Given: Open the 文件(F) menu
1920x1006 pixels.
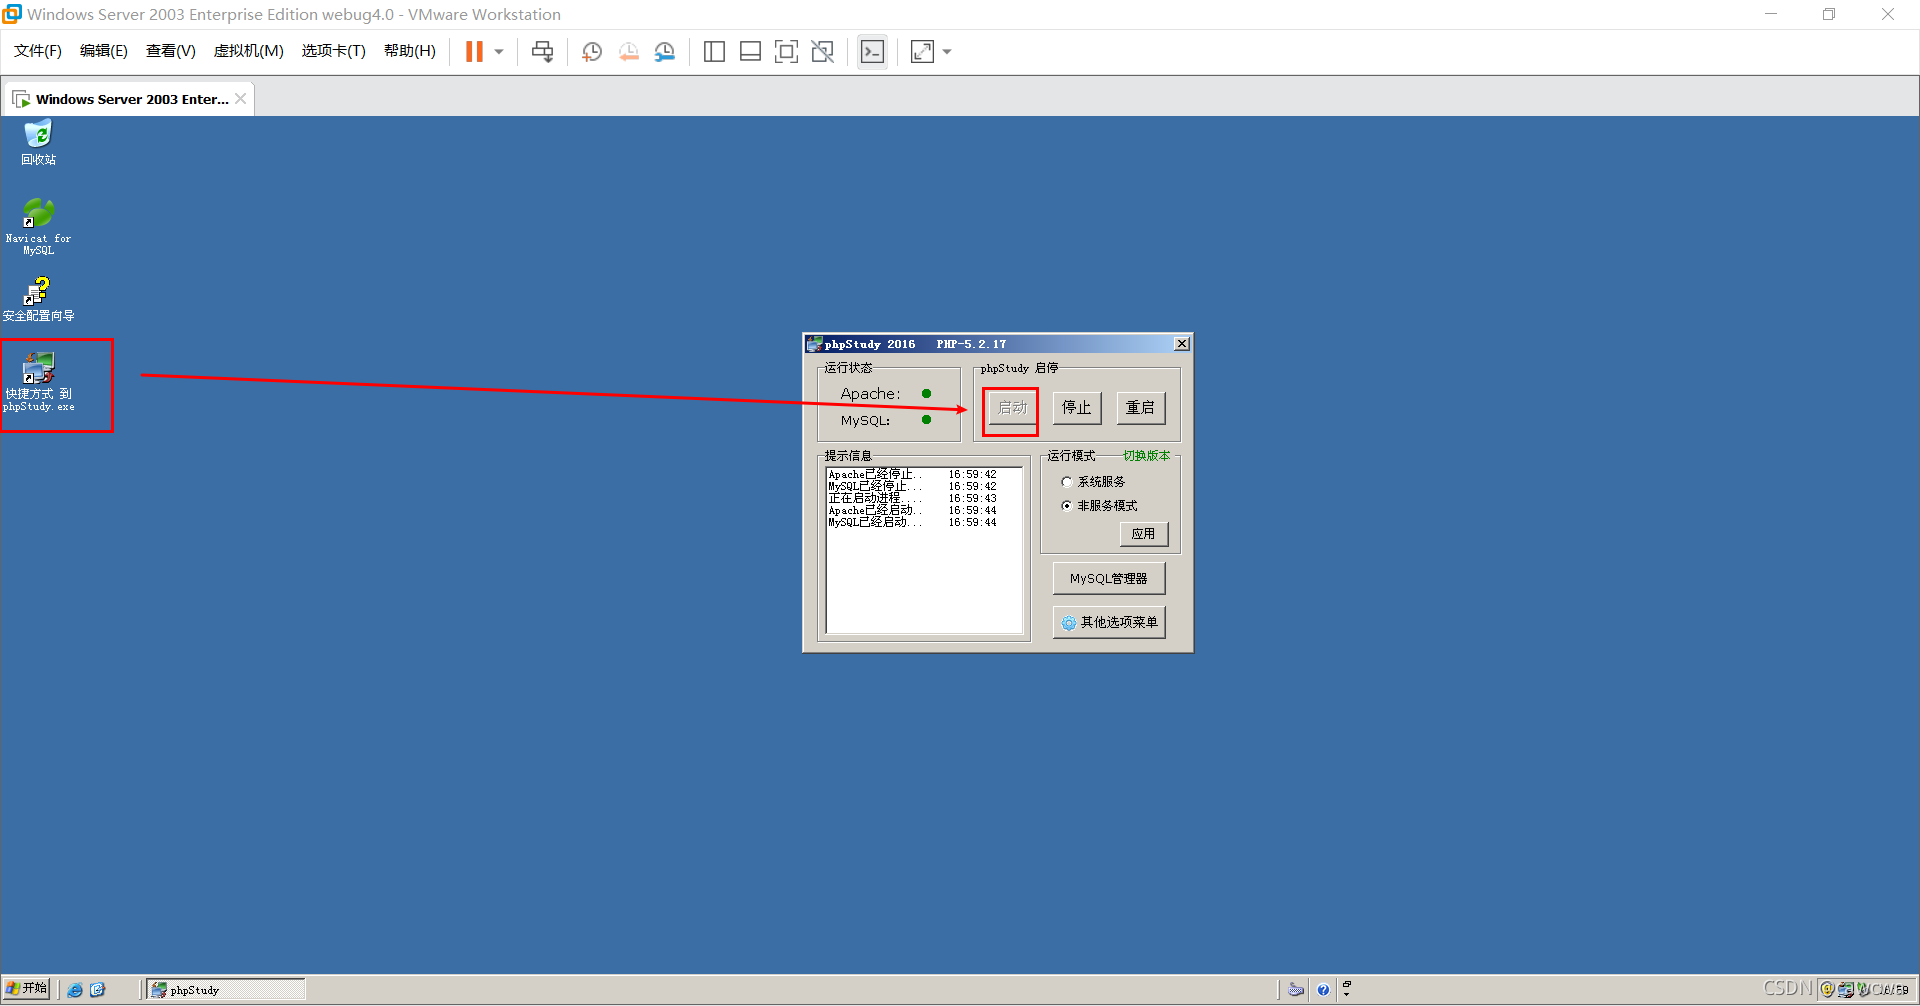Looking at the screenshot, I should [38, 51].
